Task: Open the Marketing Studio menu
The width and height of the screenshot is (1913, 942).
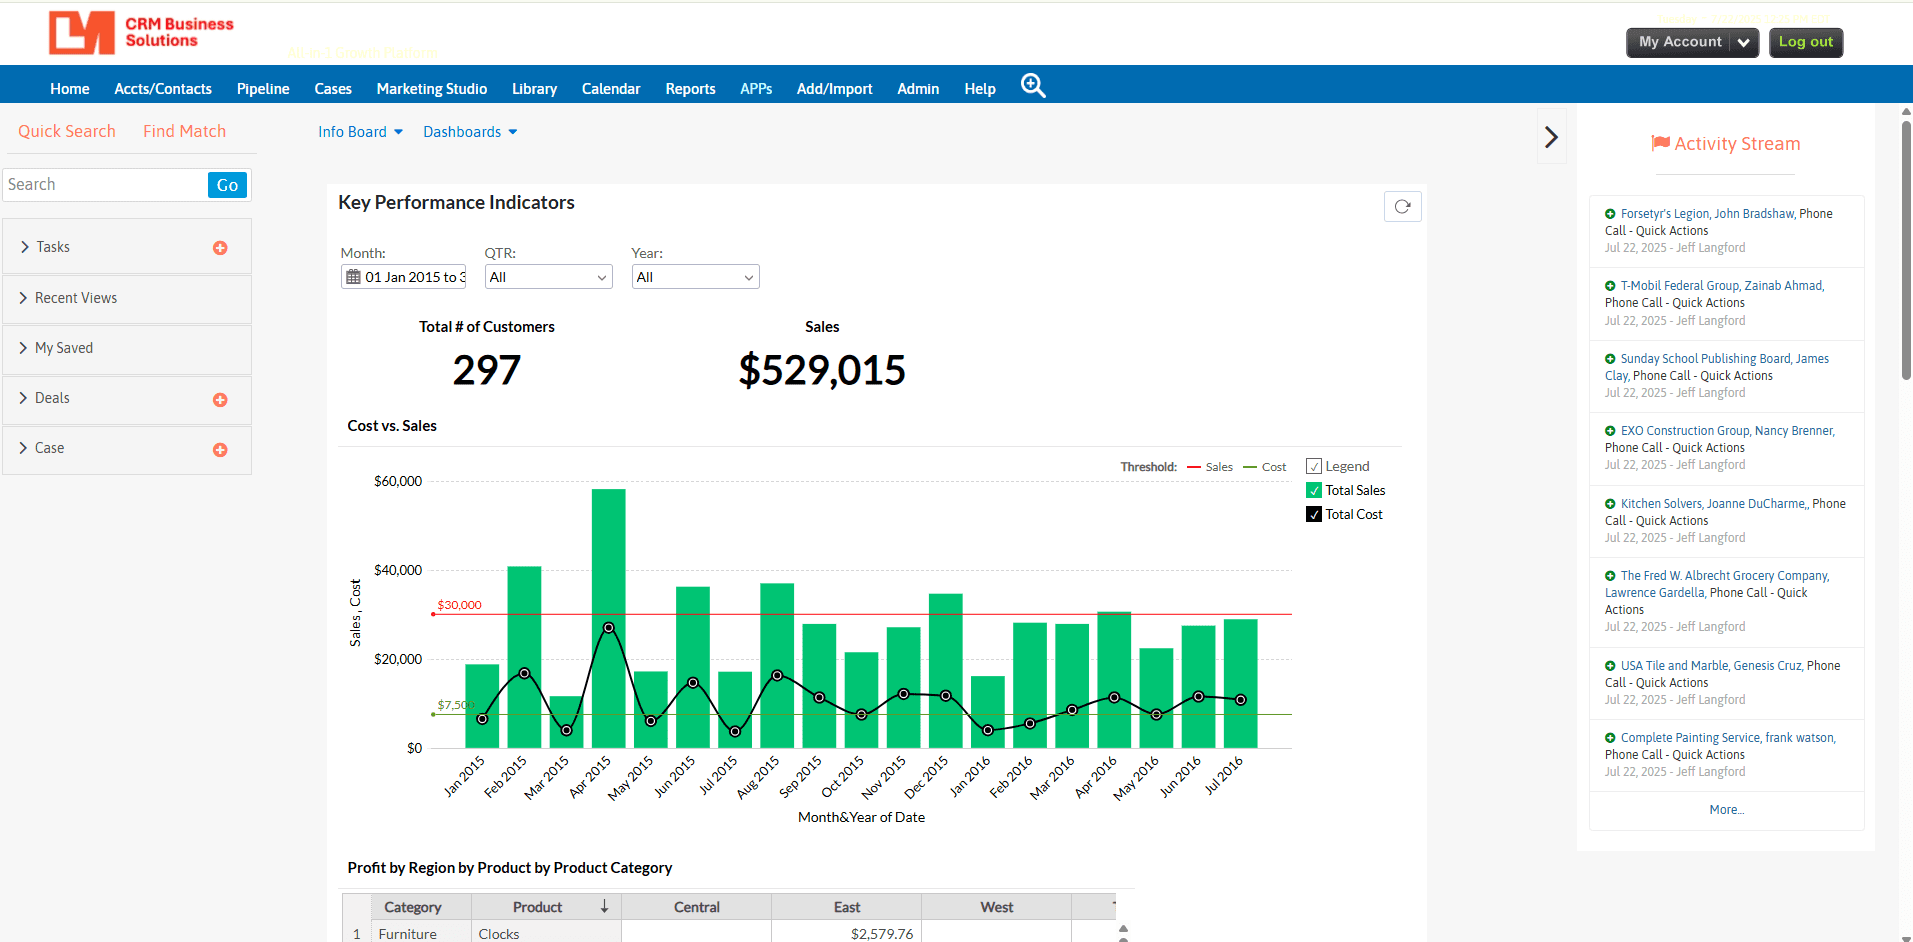Action: point(431,88)
